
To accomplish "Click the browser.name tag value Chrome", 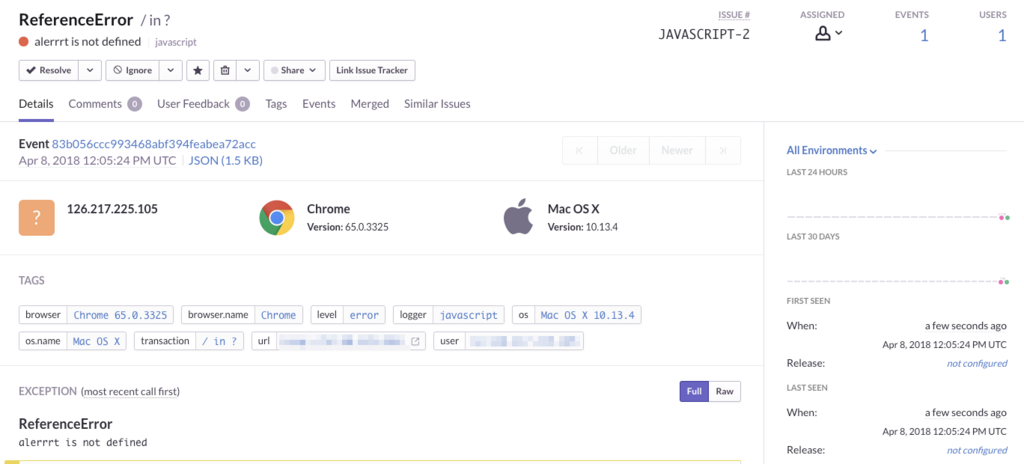I will coord(278,315).
